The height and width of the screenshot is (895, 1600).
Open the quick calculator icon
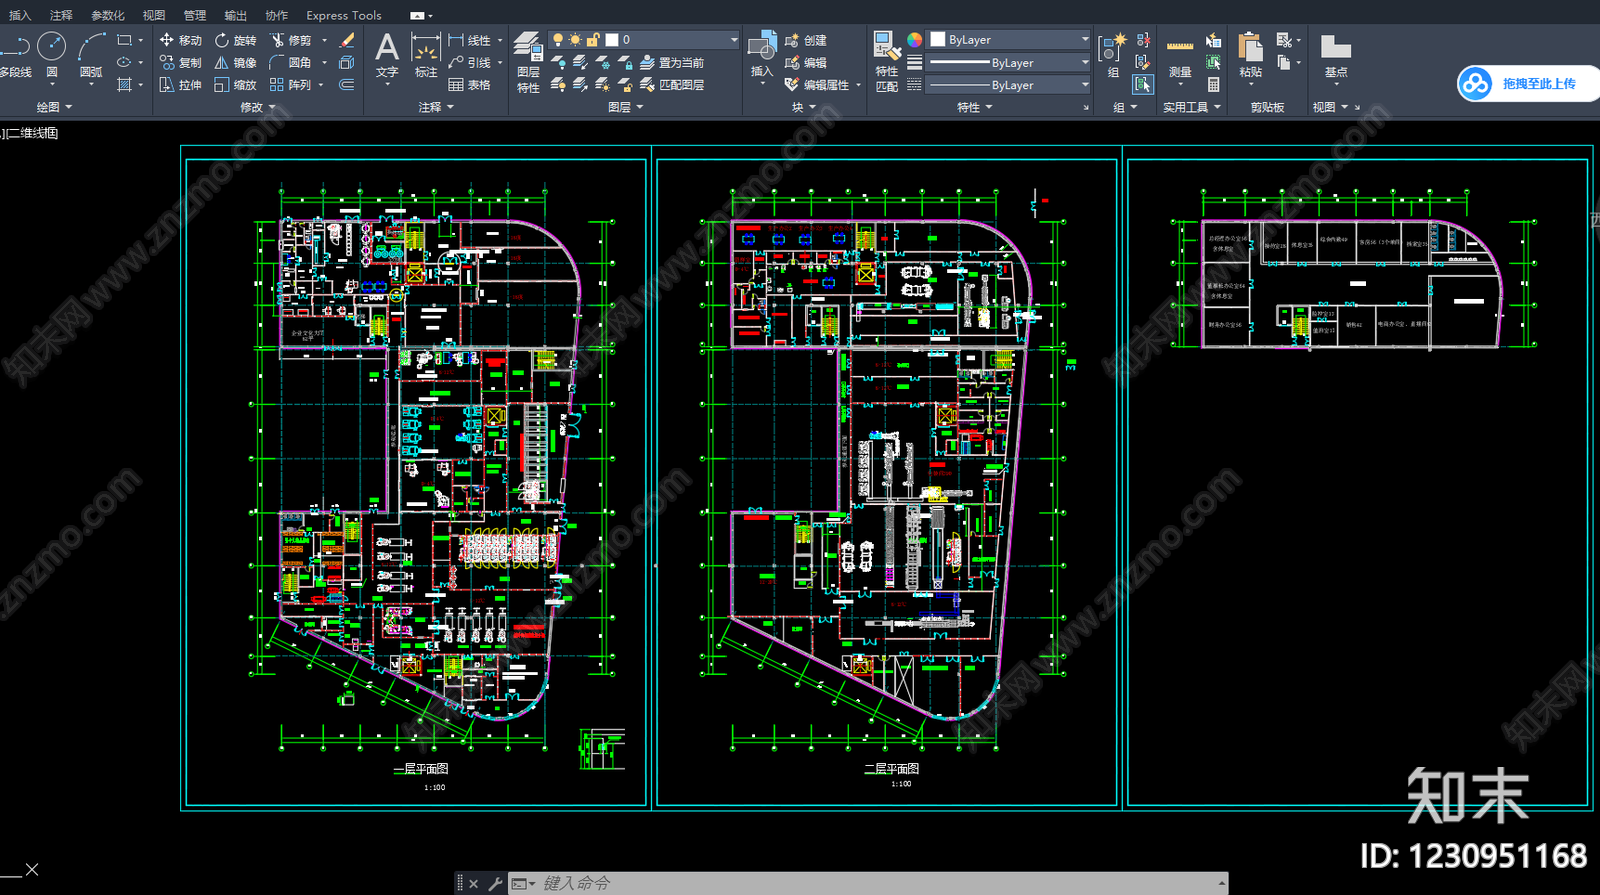(x=1213, y=85)
